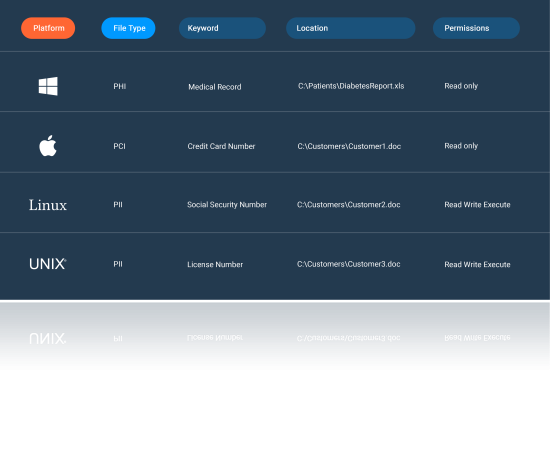Select Read Write Execute in Linux row
The height and width of the screenshot is (459, 550).
[x=477, y=204]
